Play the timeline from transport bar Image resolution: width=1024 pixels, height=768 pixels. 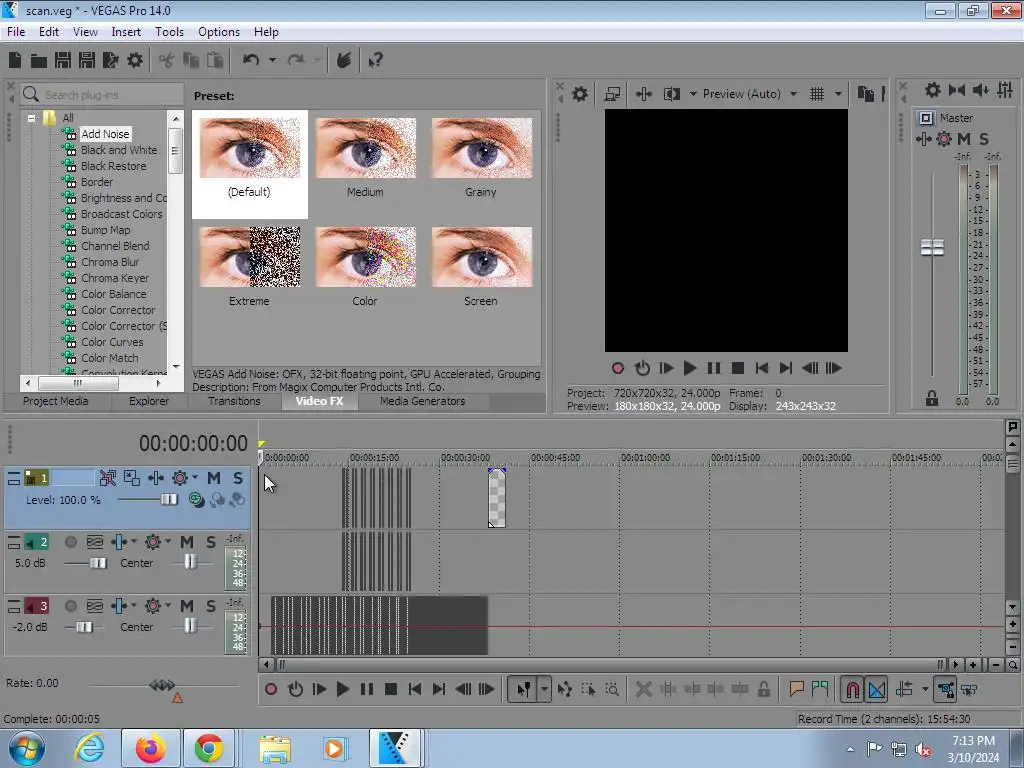[342, 689]
